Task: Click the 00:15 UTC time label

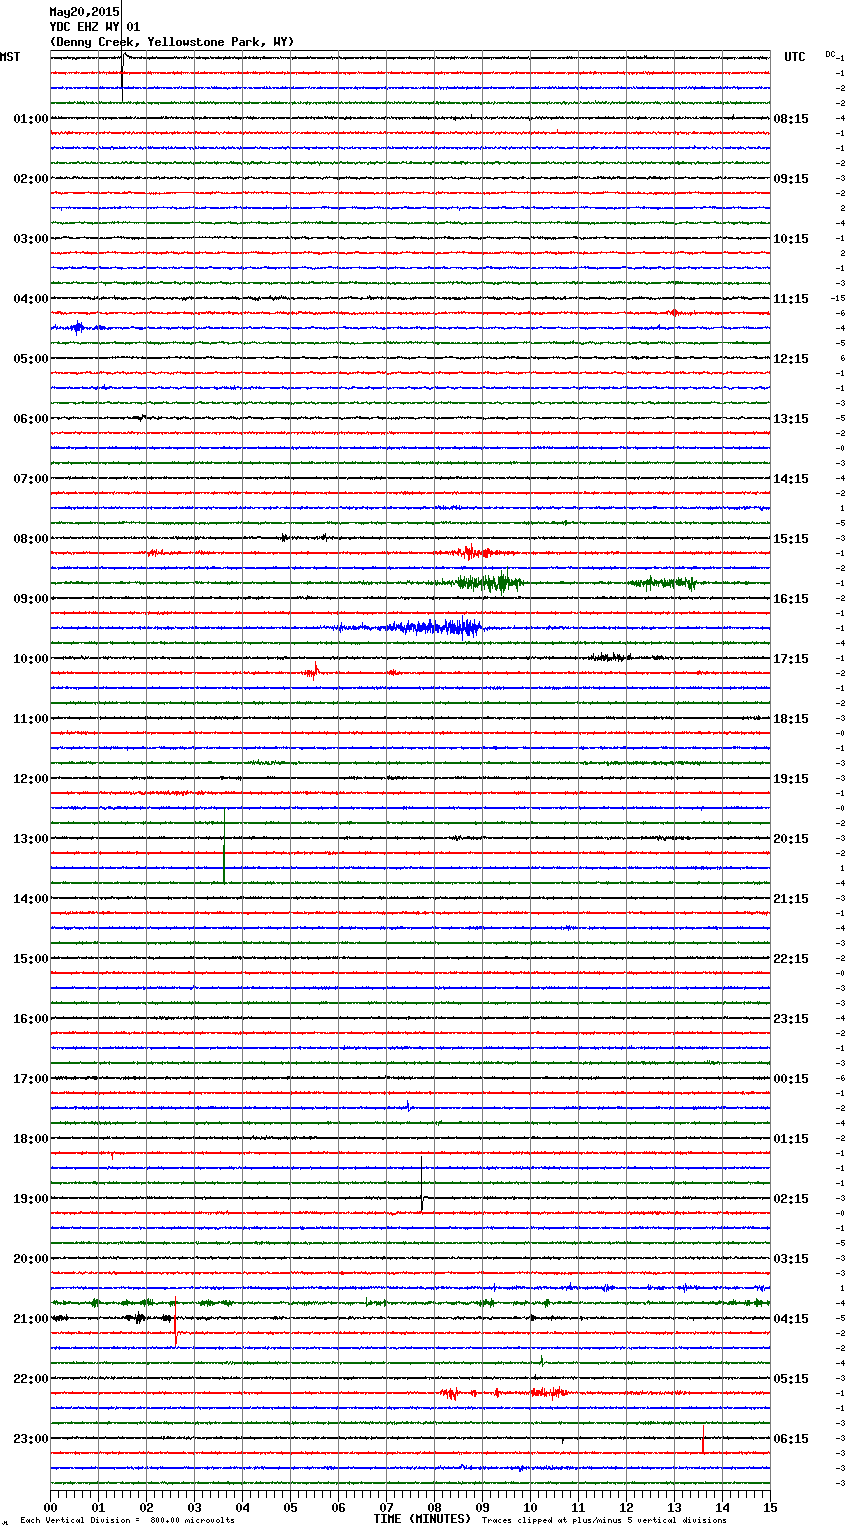Action: pos(791,1079)
